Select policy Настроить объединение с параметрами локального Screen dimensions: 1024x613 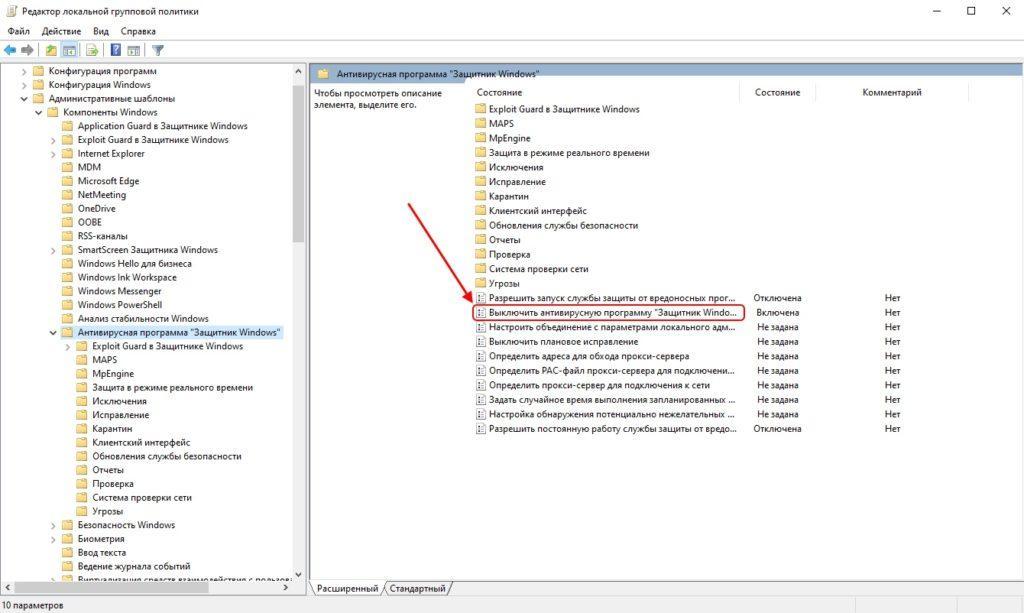(612, 327)
